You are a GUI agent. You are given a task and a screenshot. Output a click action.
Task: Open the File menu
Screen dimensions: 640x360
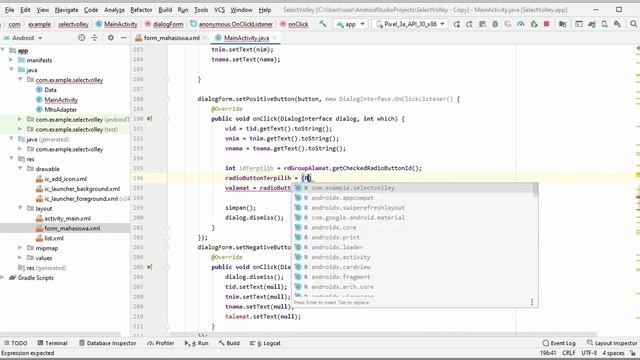click(9, 10)
